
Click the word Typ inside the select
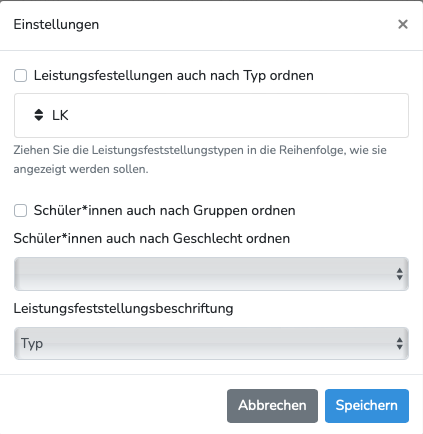pos(32,344)
